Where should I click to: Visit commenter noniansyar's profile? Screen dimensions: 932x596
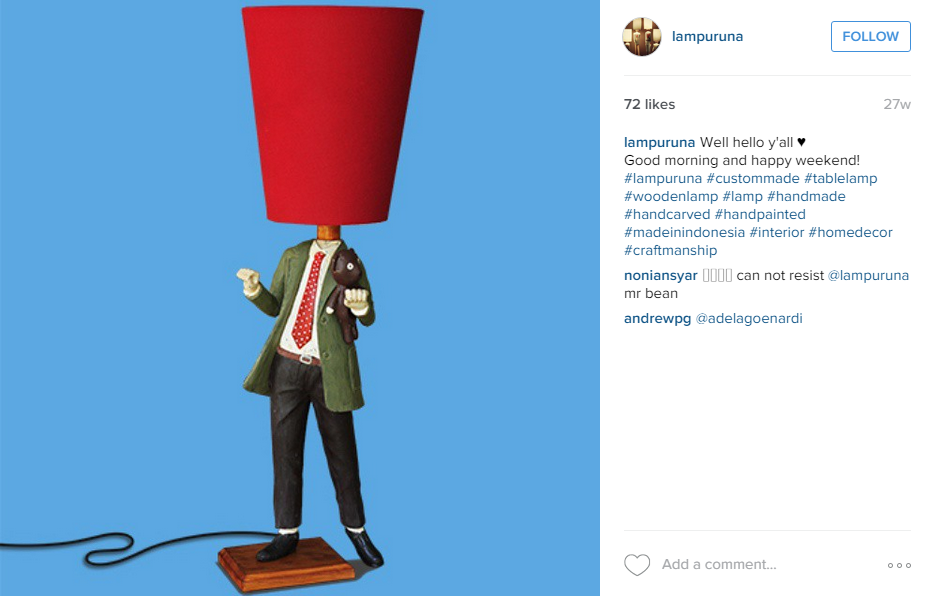pyautogui.click(x=660, y=275)
